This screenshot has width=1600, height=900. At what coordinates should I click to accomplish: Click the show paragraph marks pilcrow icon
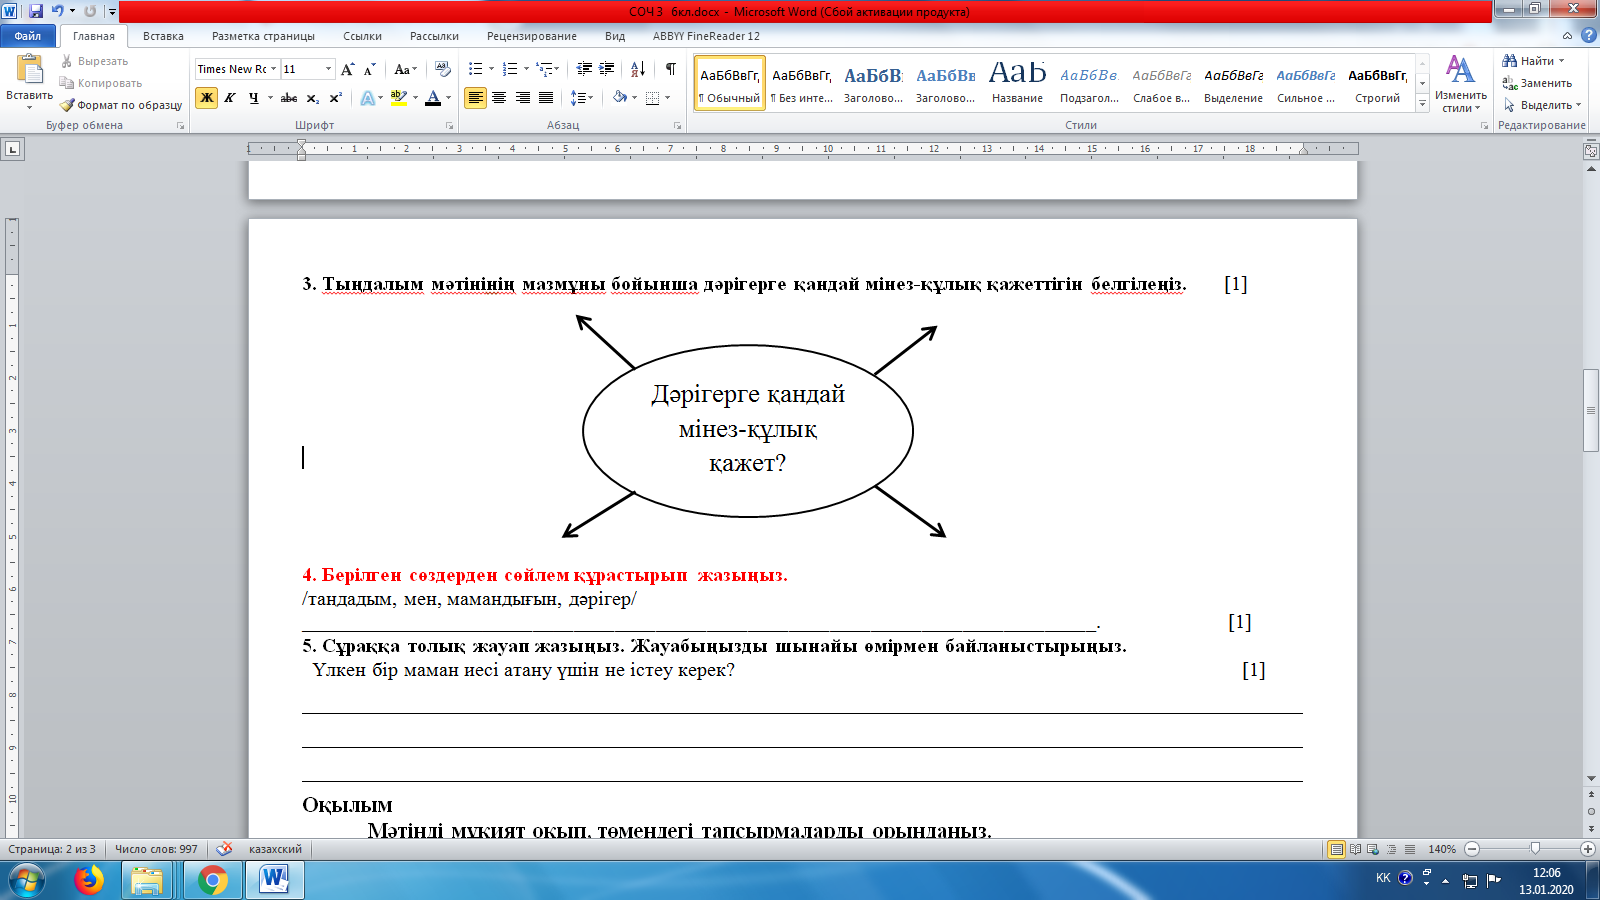(x=670, y=69)
